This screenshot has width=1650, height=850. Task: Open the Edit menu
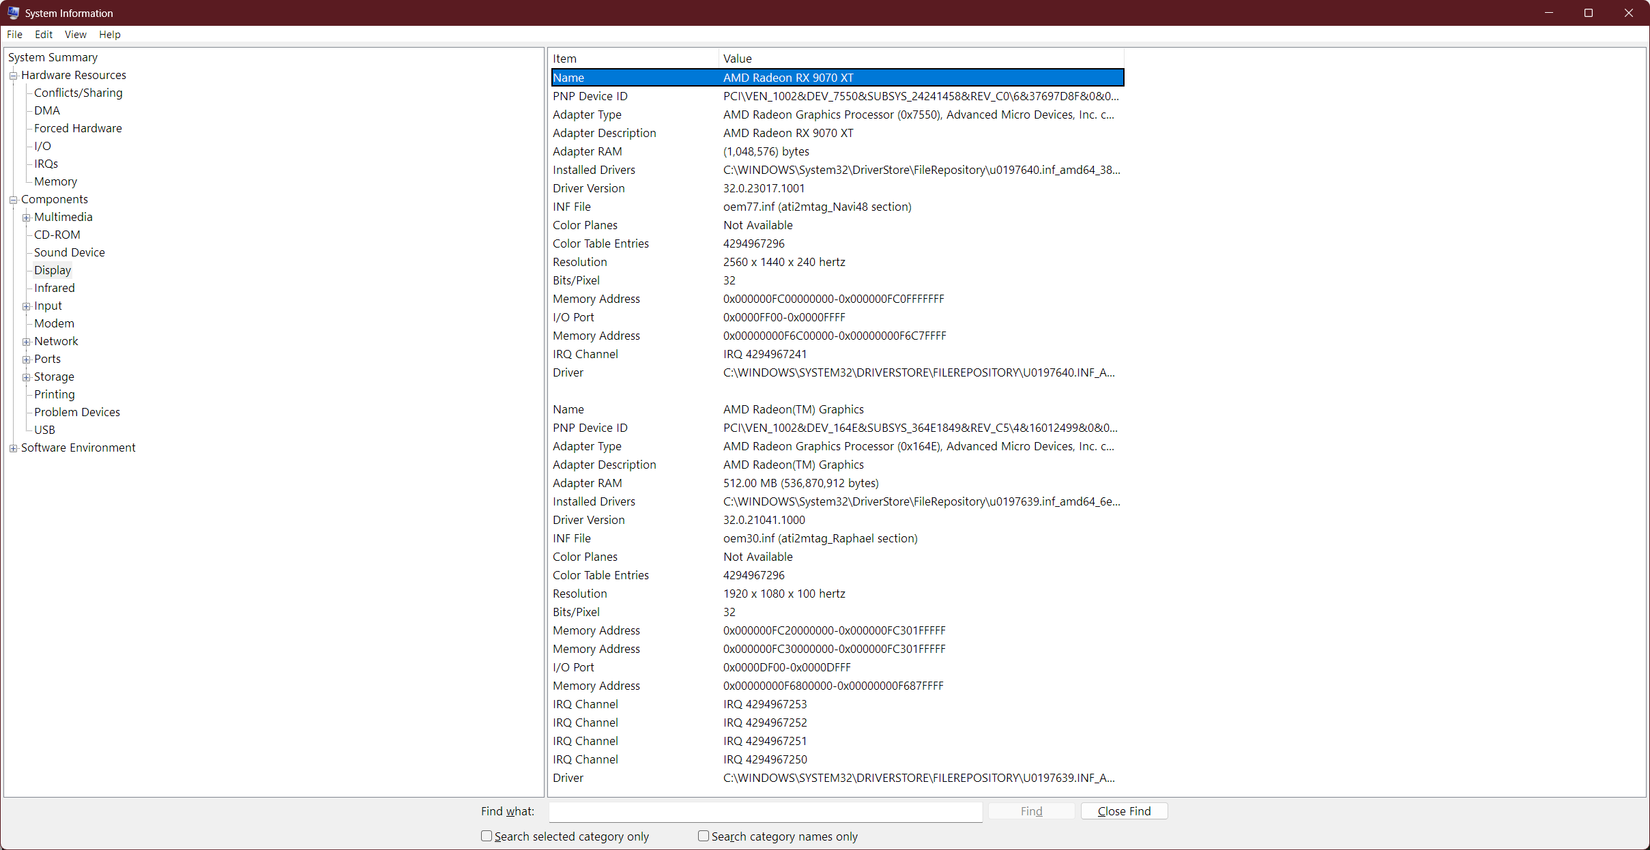44,34
